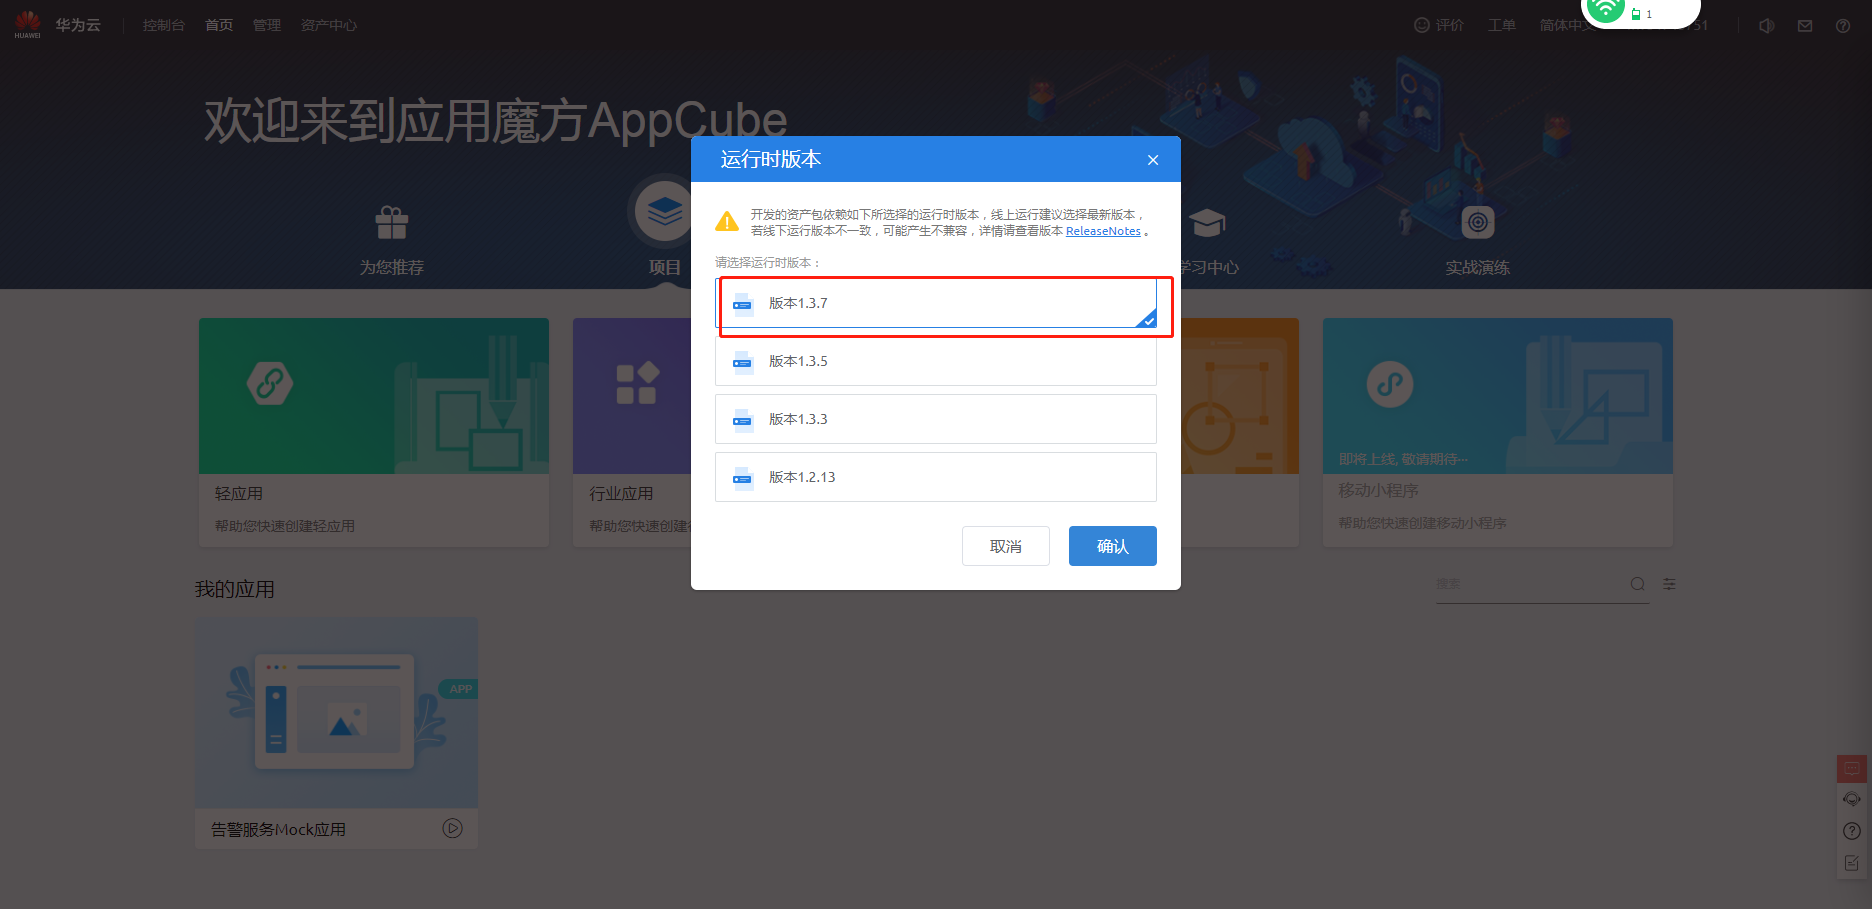1872x909 pixels.
Task: Choose runtime version 1.3.3
Action: click(936, 419)
